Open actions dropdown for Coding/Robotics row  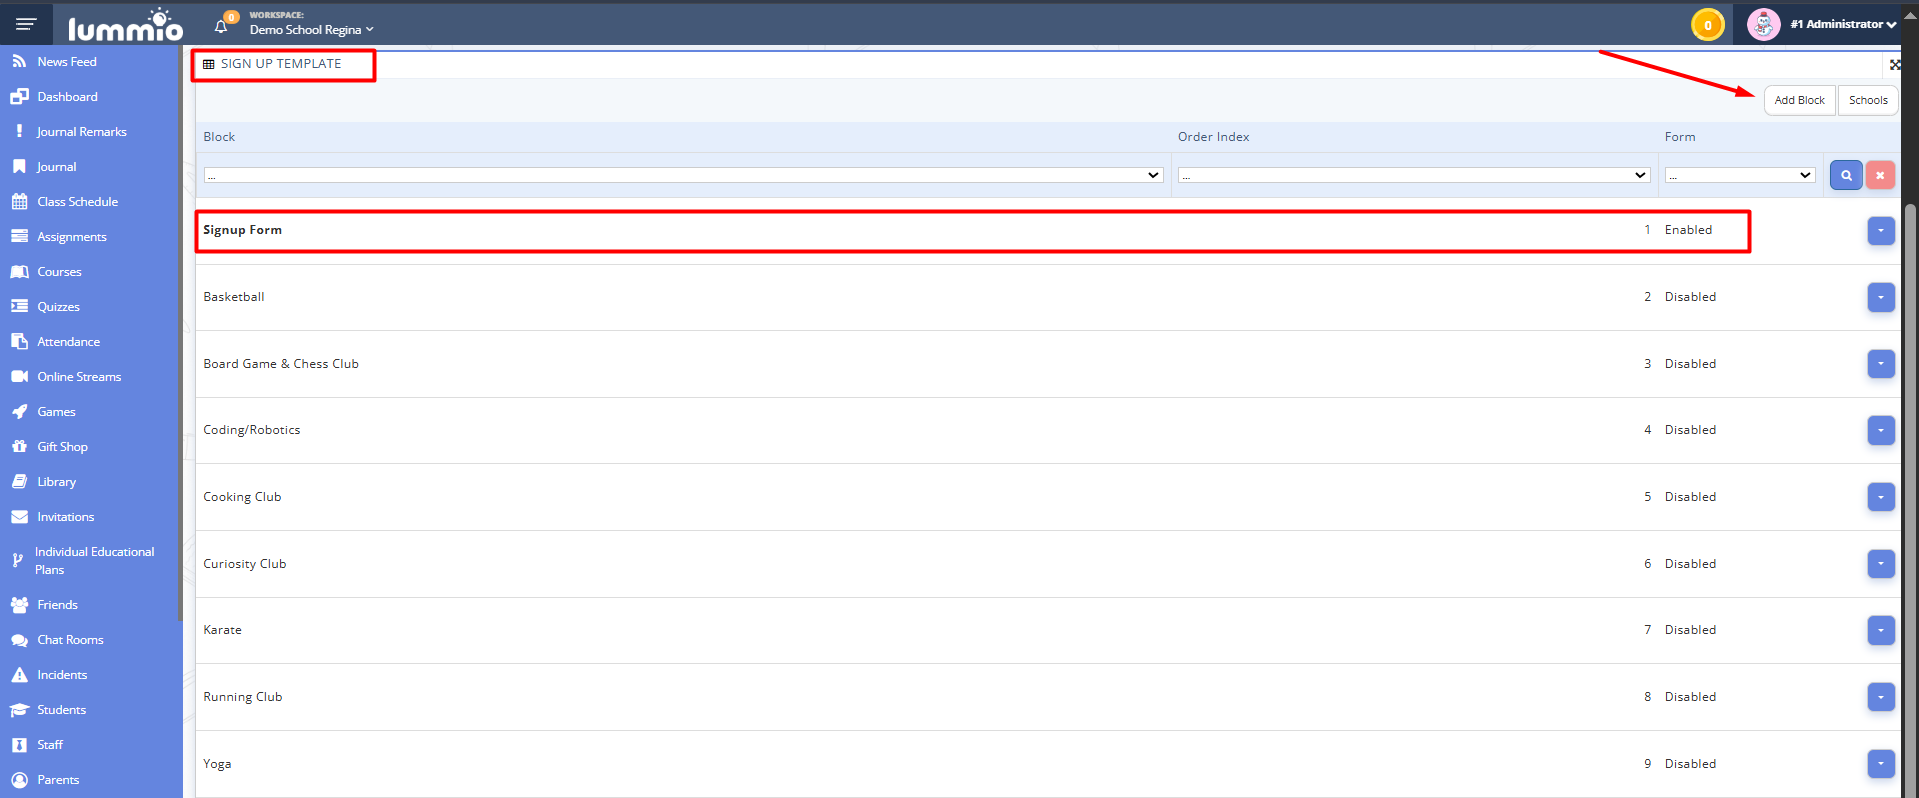[x=1881, y=430]
